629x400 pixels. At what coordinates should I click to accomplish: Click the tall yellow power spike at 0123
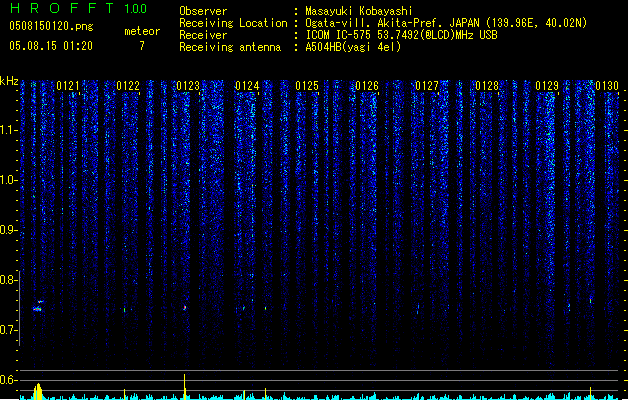185,386
